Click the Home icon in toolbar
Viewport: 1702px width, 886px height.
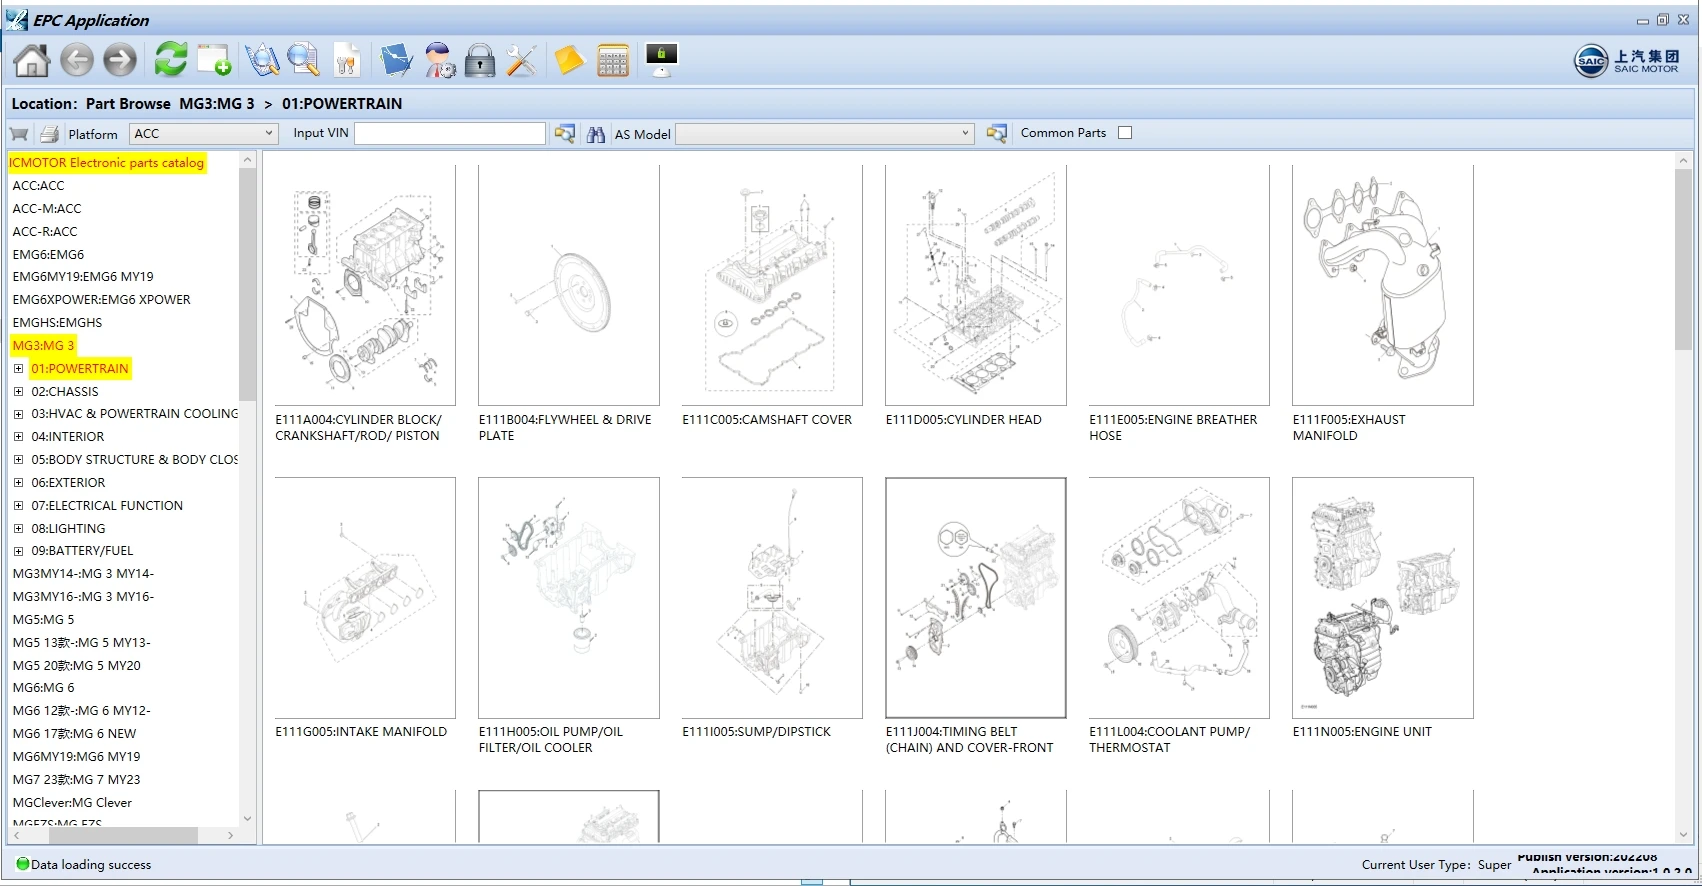click(x=32, y=61)
